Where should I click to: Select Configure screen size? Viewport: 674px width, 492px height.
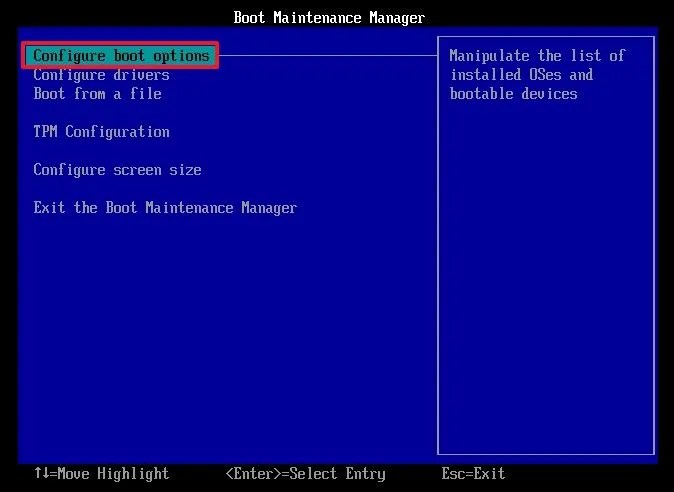point(117,170)
